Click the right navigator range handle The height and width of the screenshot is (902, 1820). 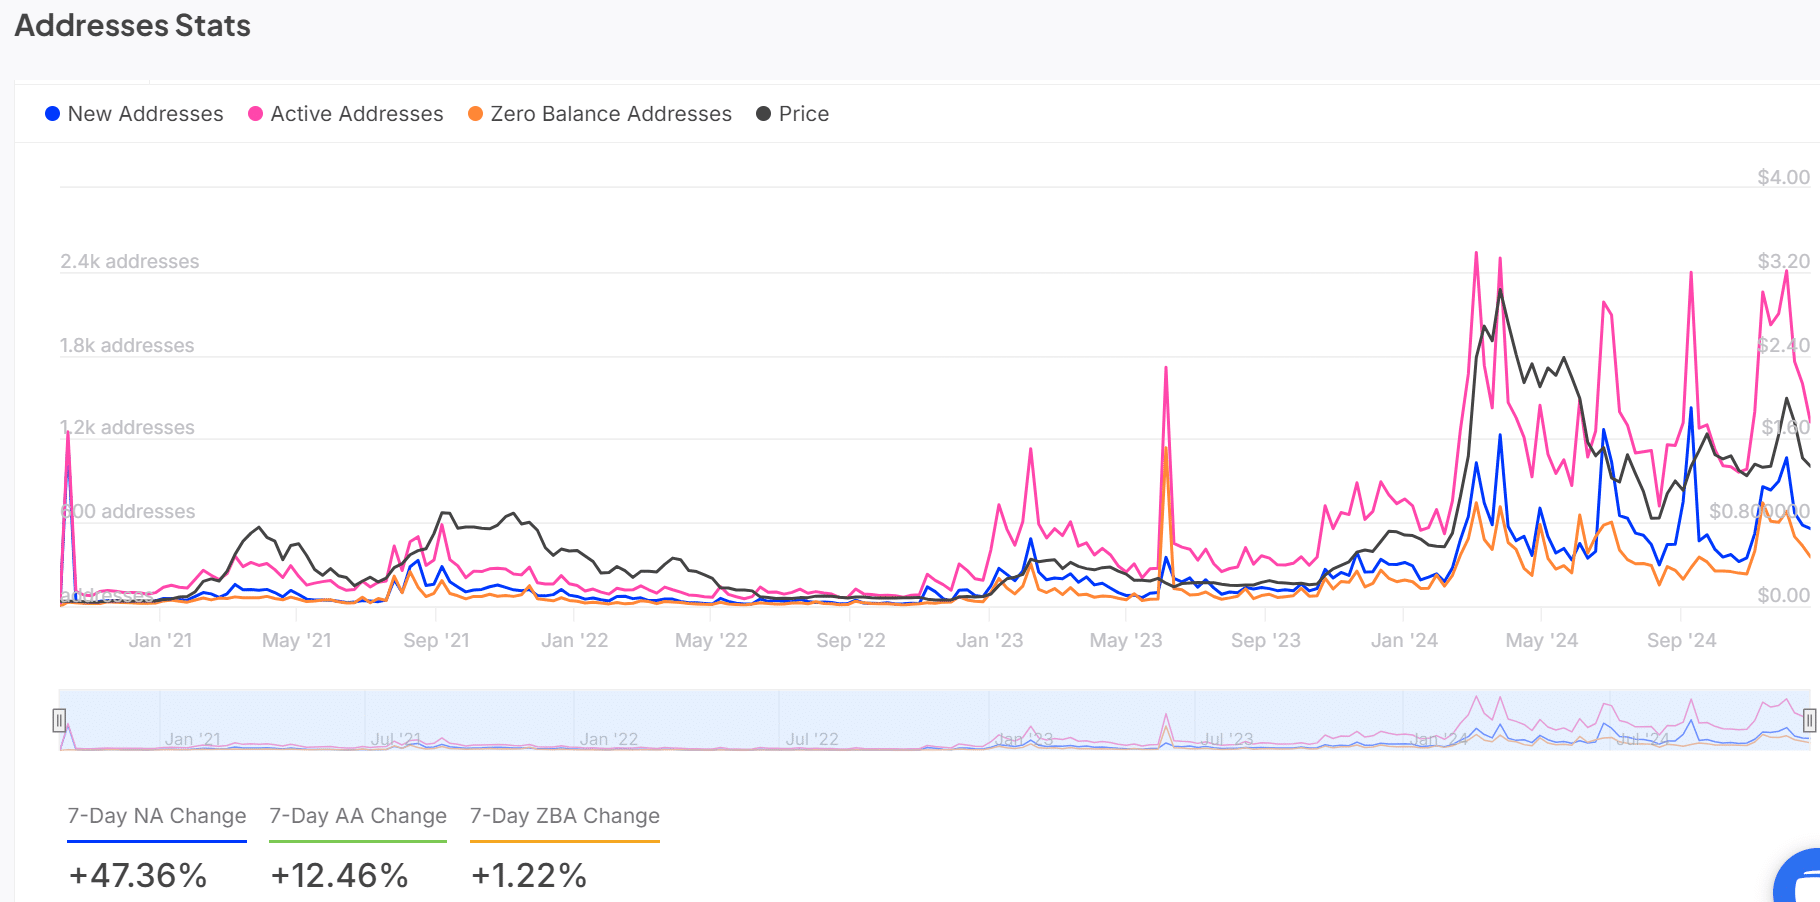point(1809,720)
